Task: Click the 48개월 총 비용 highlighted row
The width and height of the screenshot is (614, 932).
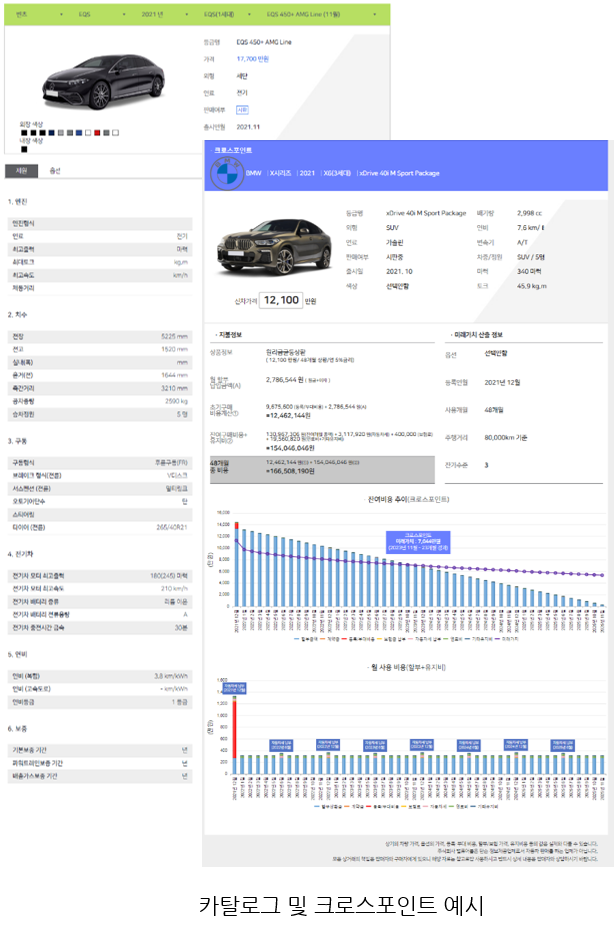Action: coord(320,467)
